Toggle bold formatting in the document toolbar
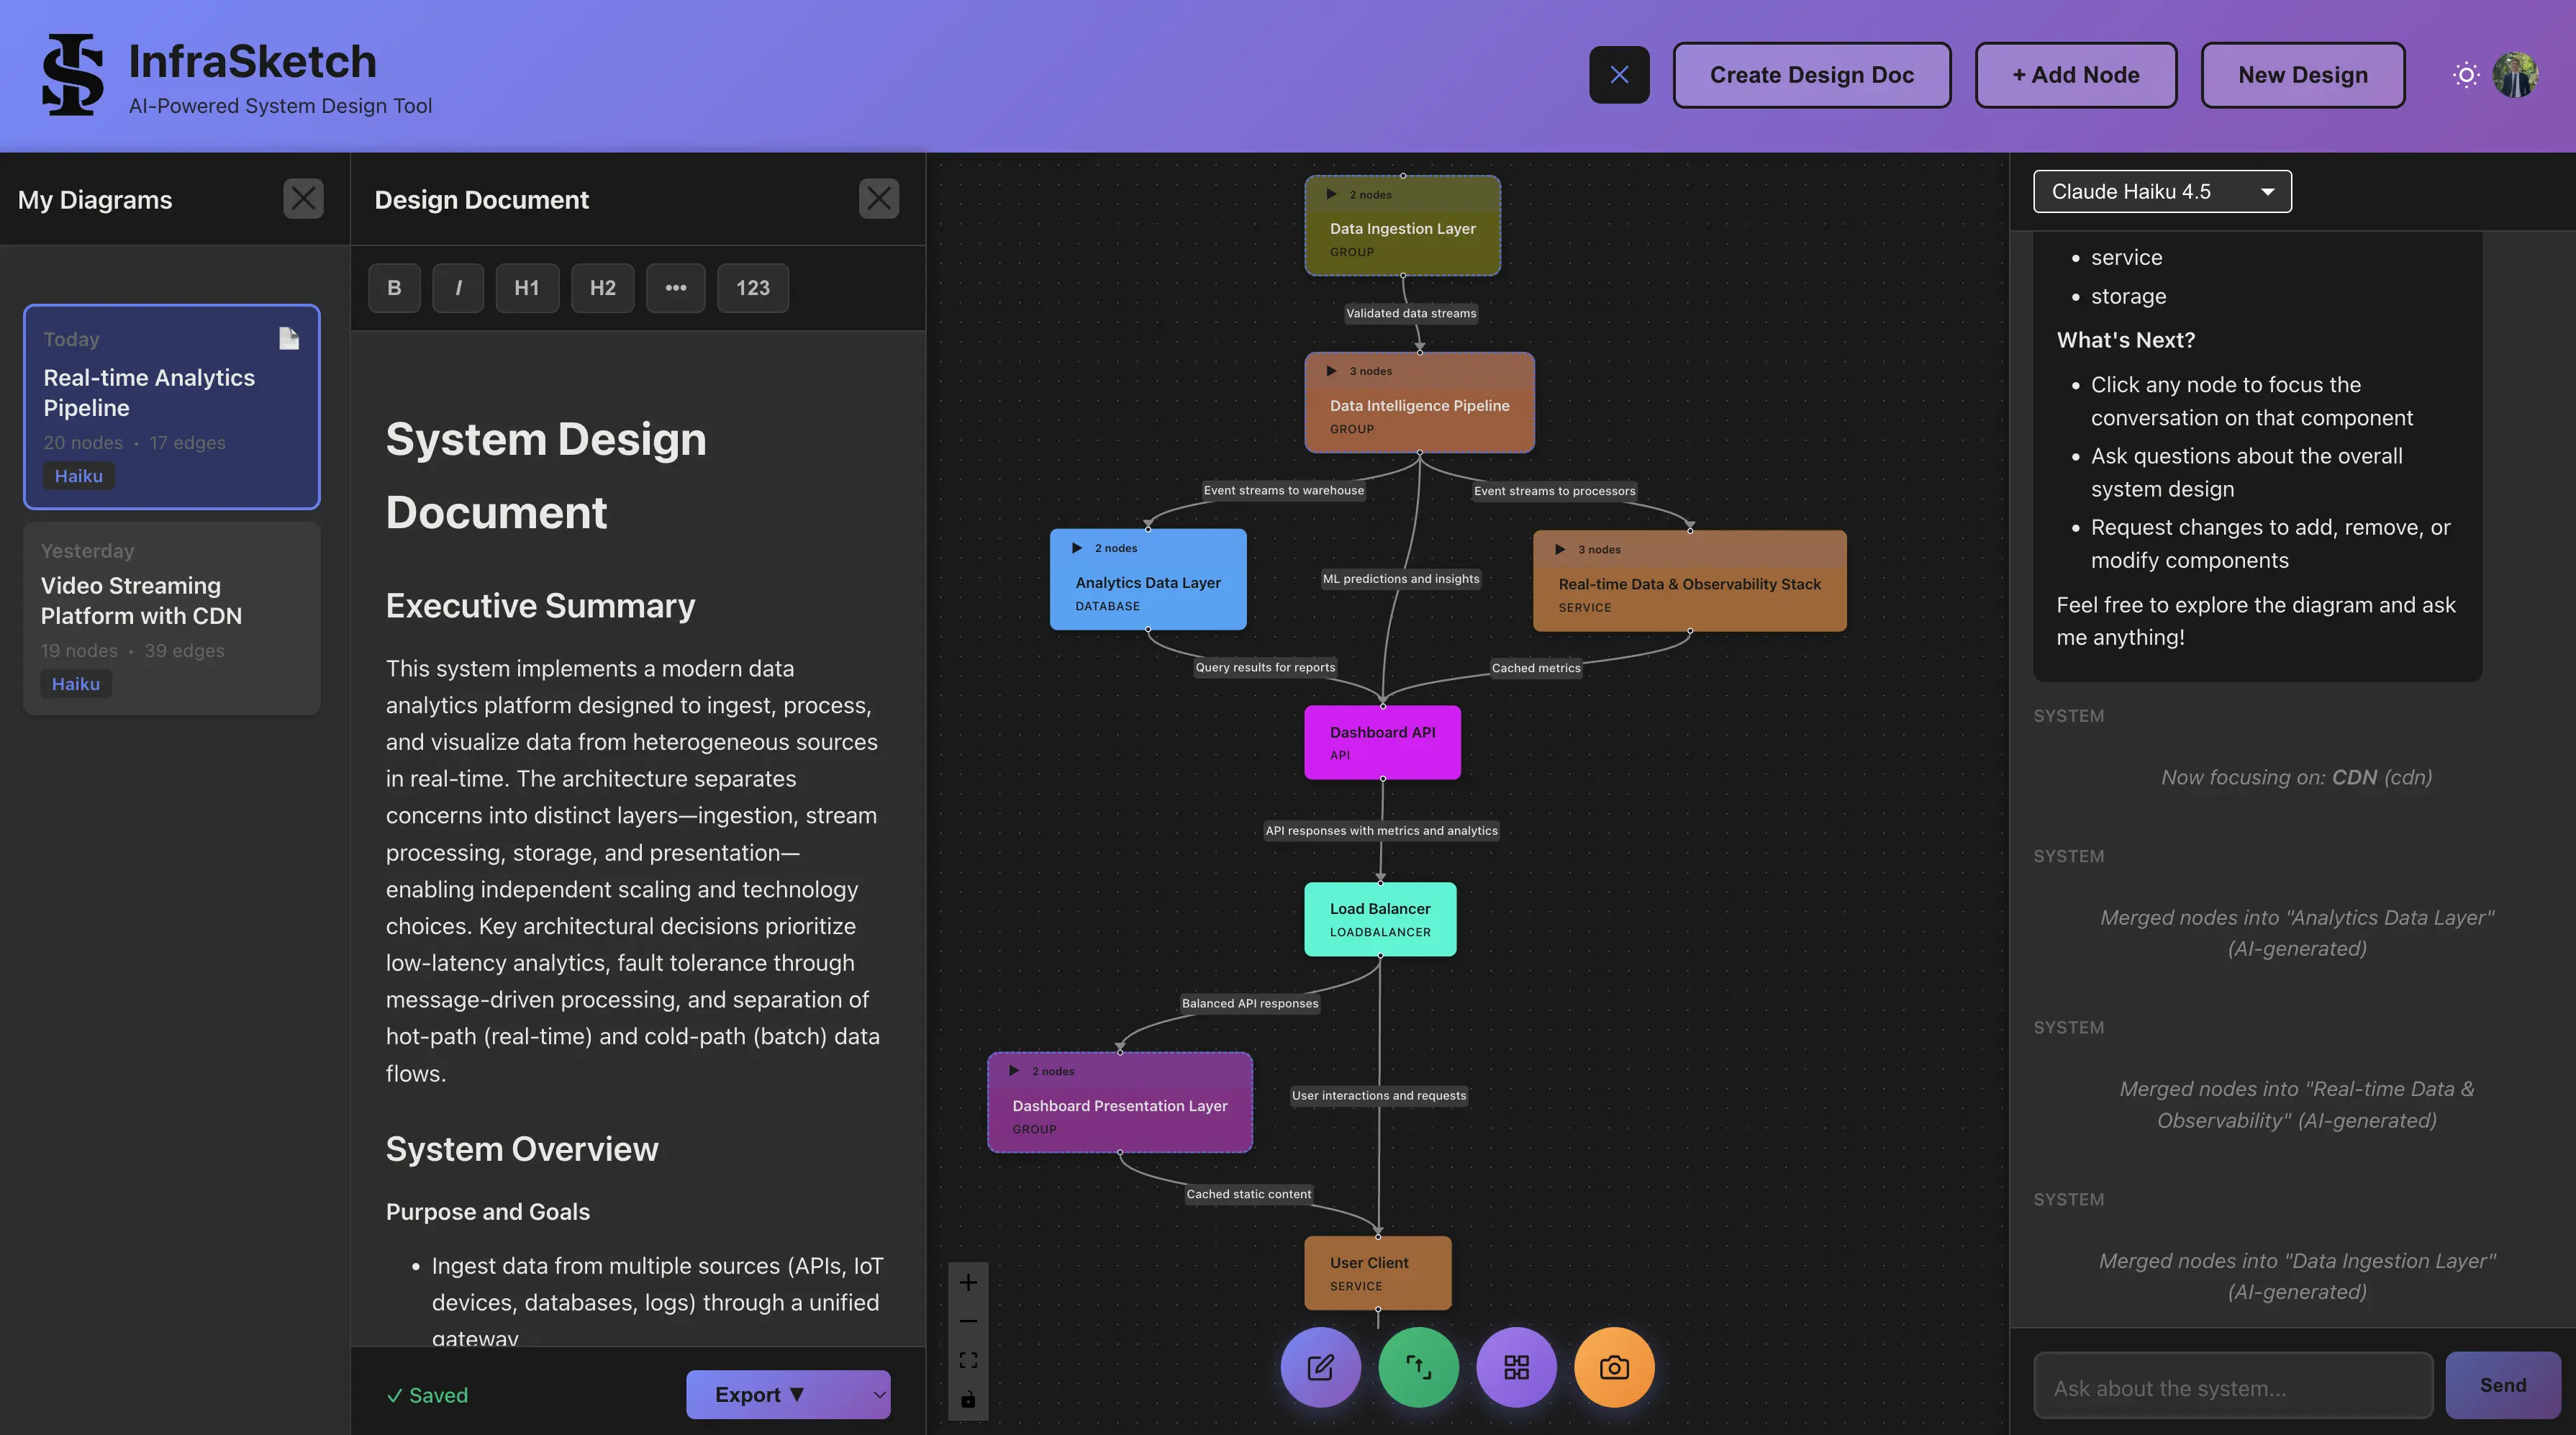 tap(394, 288)
